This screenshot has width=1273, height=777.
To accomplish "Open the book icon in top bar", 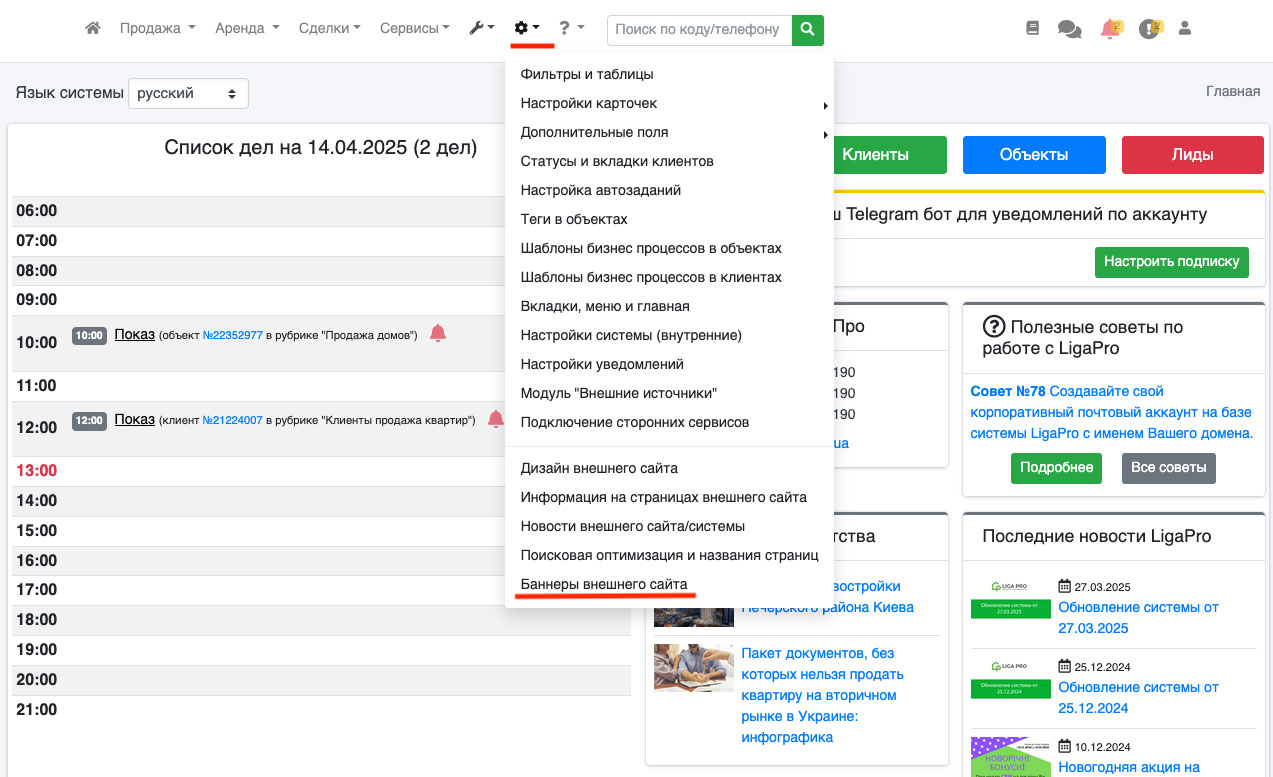I will [x=1033, y=29].
